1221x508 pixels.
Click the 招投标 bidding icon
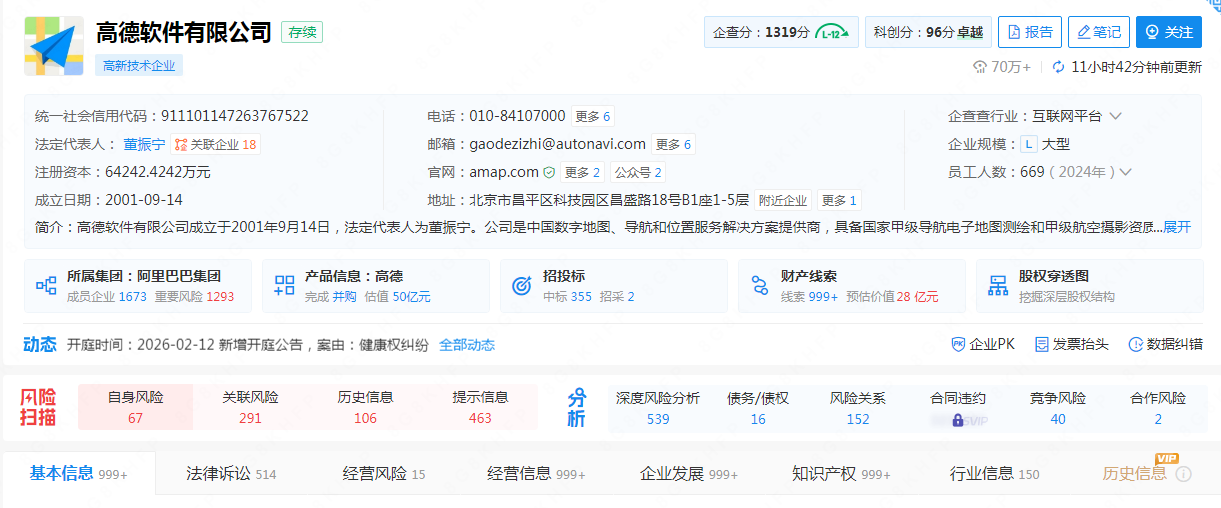(522, 286)
